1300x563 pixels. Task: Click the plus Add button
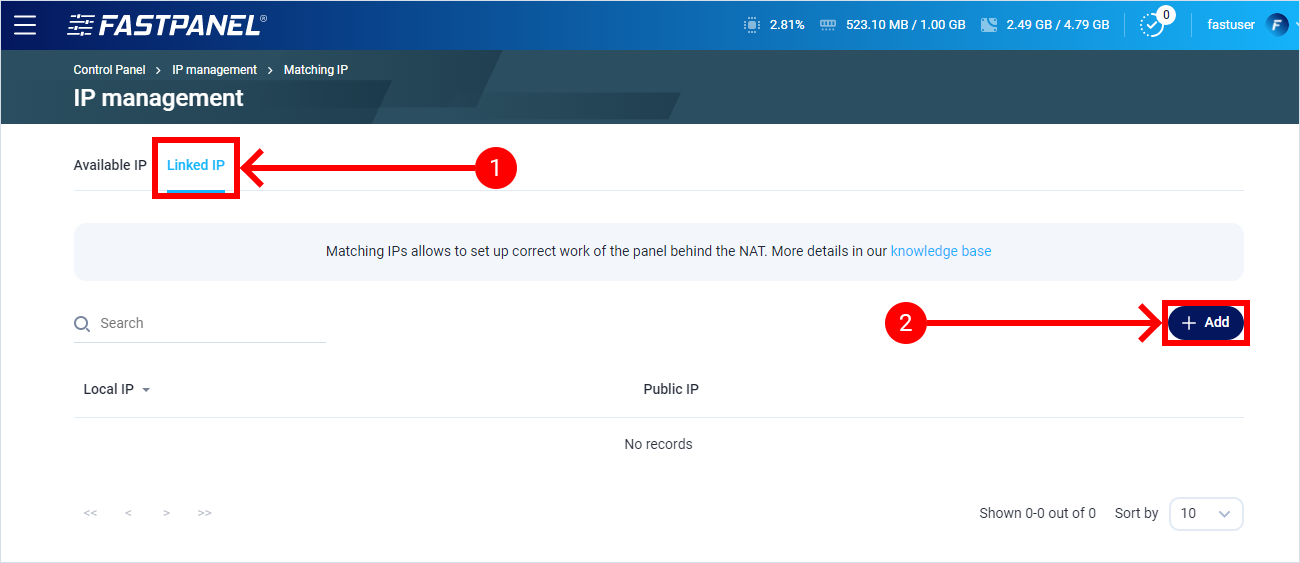[1206, 323]
